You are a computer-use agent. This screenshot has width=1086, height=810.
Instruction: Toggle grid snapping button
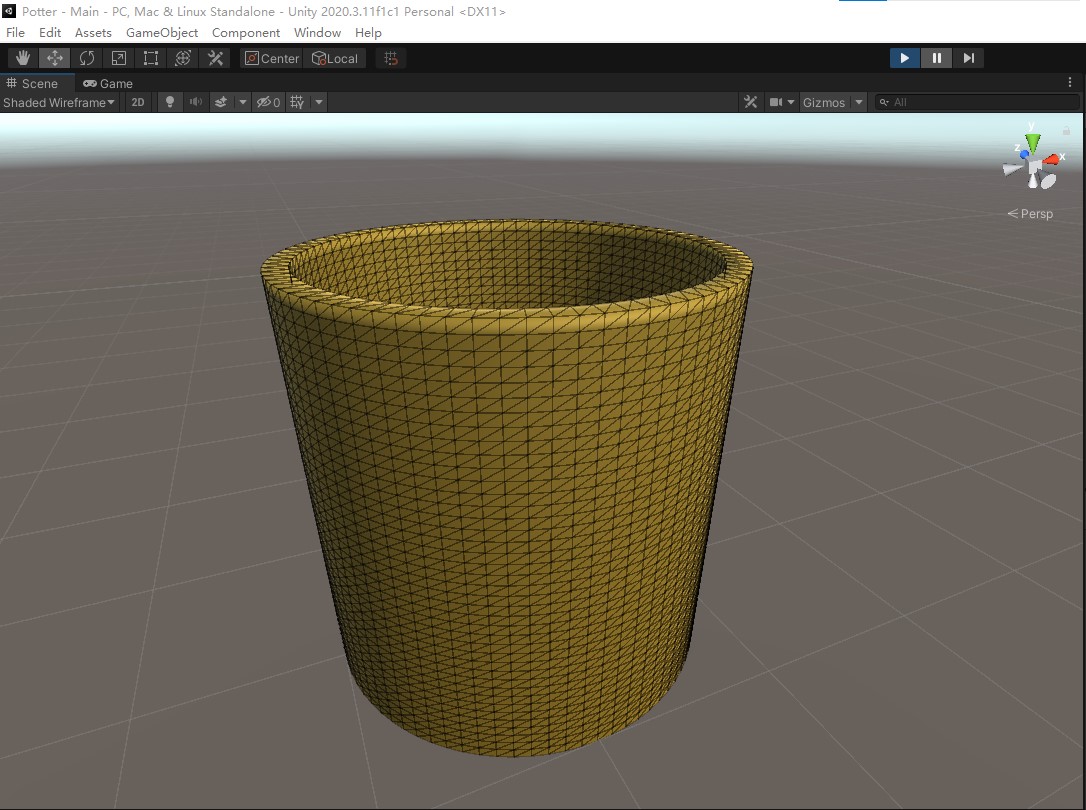pos(391,58)
